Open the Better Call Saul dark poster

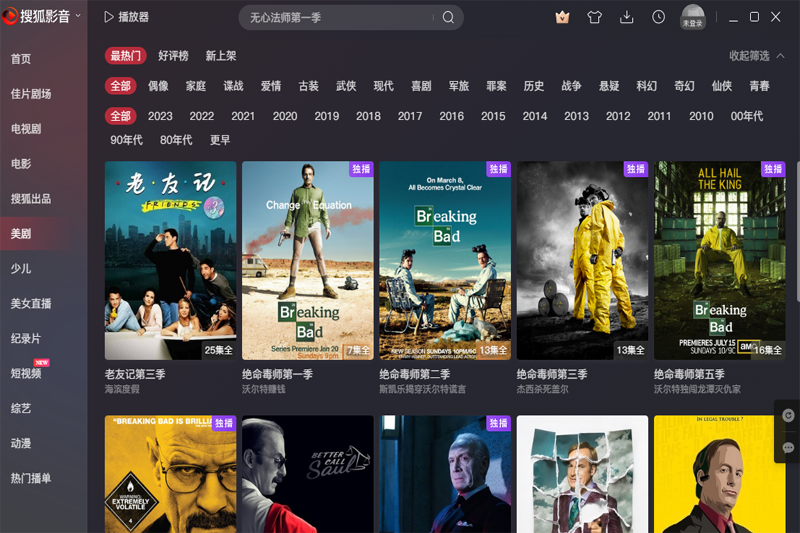pos(308,474)
